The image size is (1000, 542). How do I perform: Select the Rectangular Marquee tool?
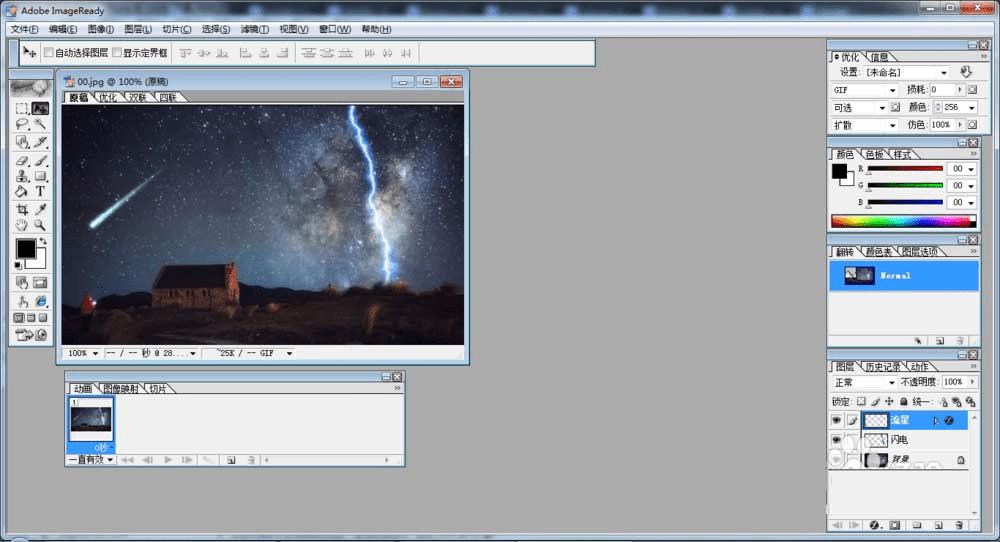[22, 108]
